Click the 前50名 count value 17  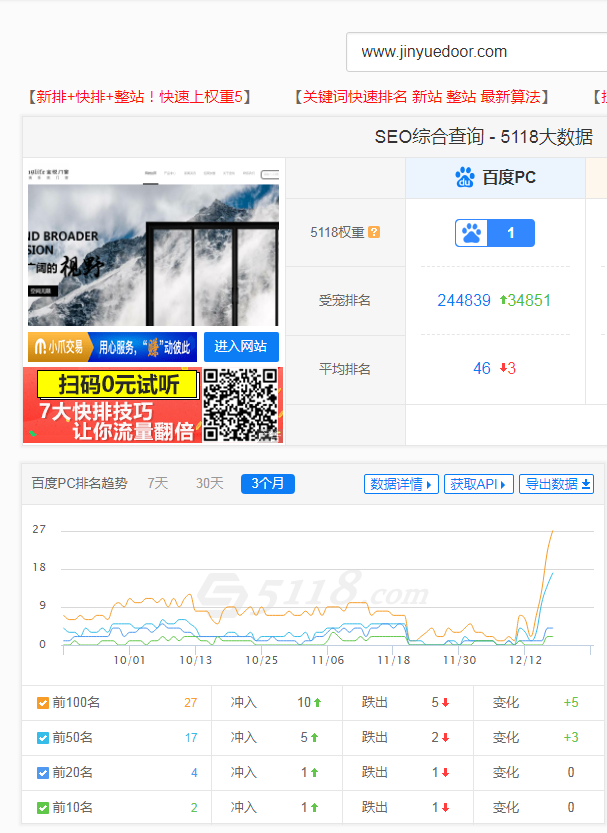click(191, 738)
